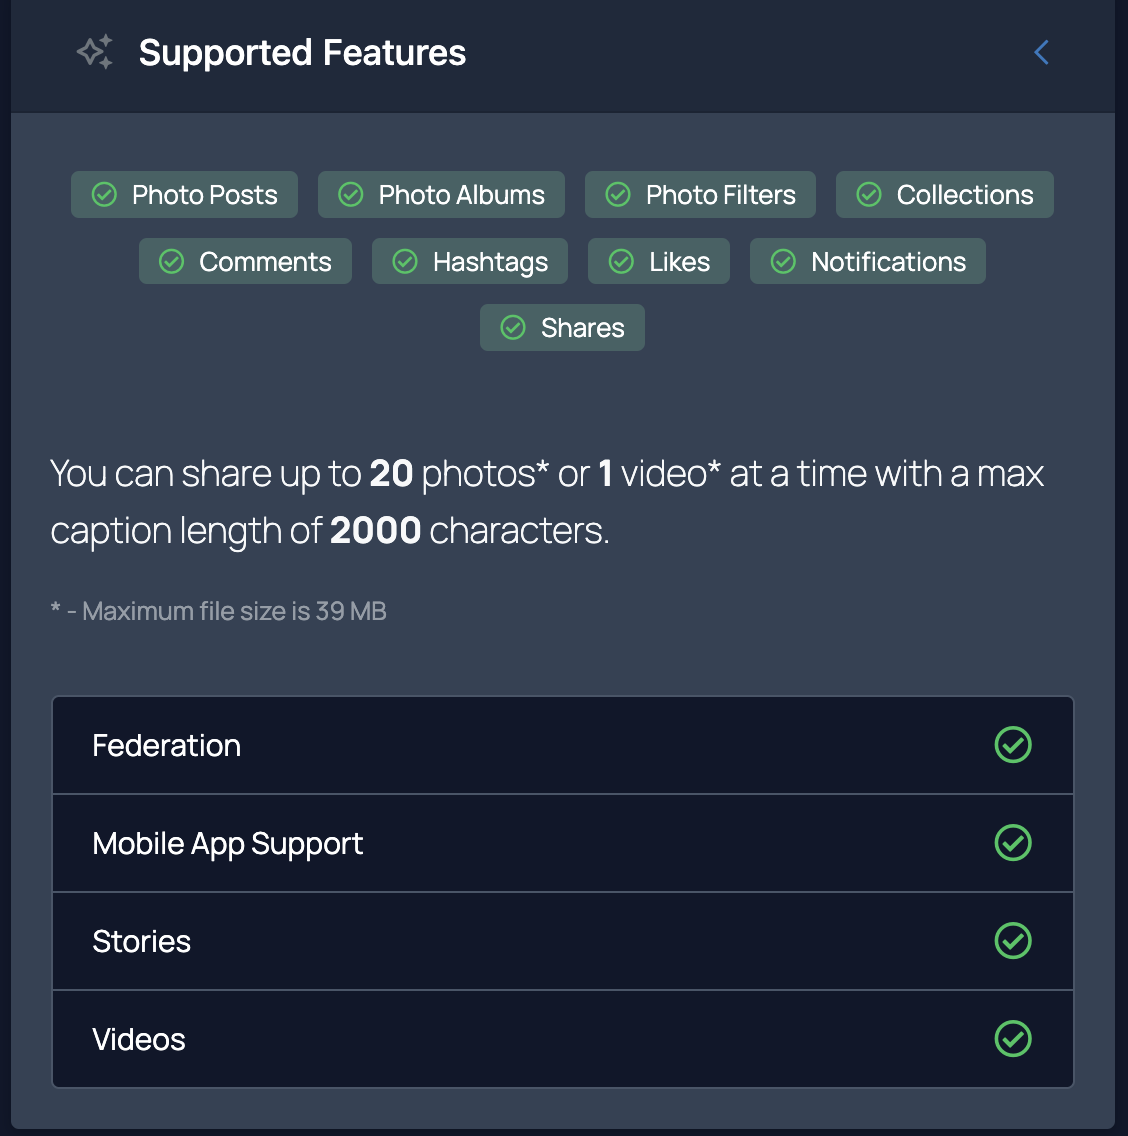
Task: Click the Mobile App Support checkmark
Action: [x=1013, y=843]
